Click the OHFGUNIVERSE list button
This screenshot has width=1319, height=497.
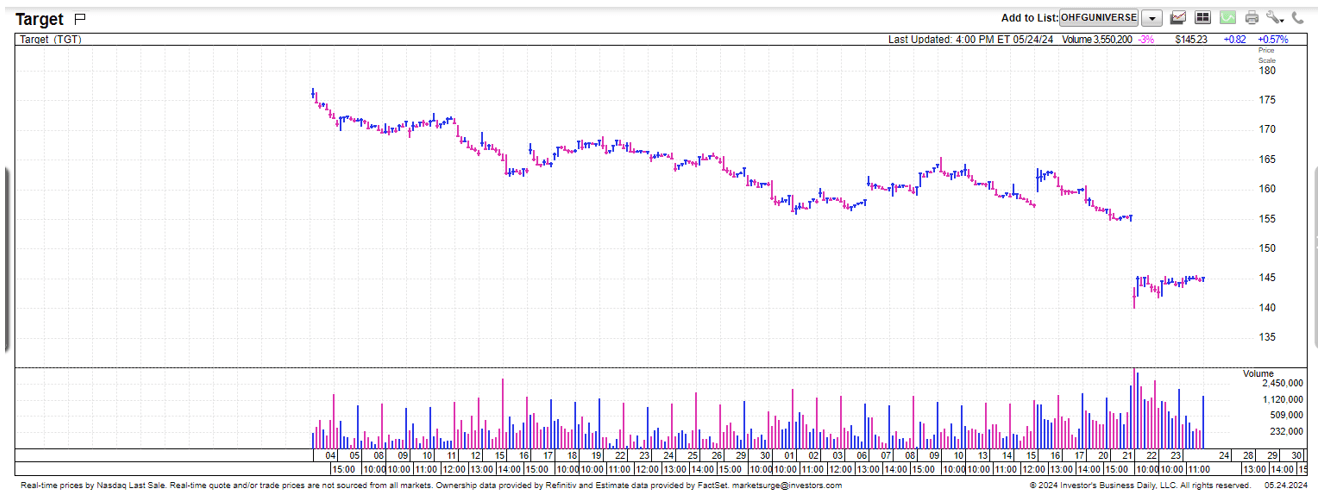pyautogui.click(x=1098, y=18)
